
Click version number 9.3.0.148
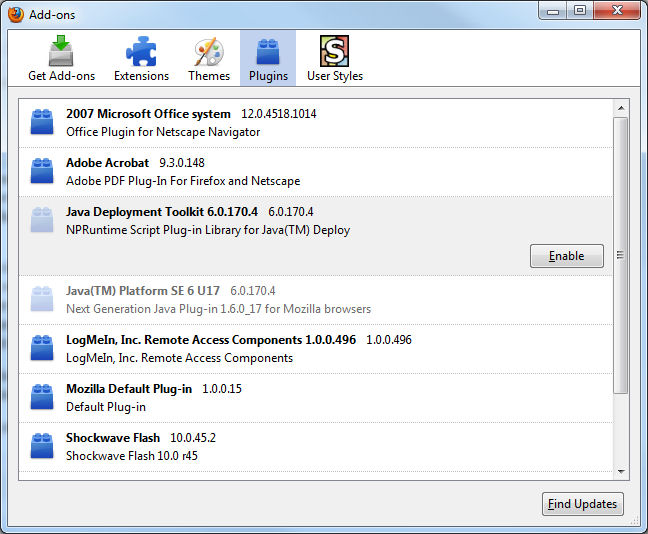[x=182, y=163]
